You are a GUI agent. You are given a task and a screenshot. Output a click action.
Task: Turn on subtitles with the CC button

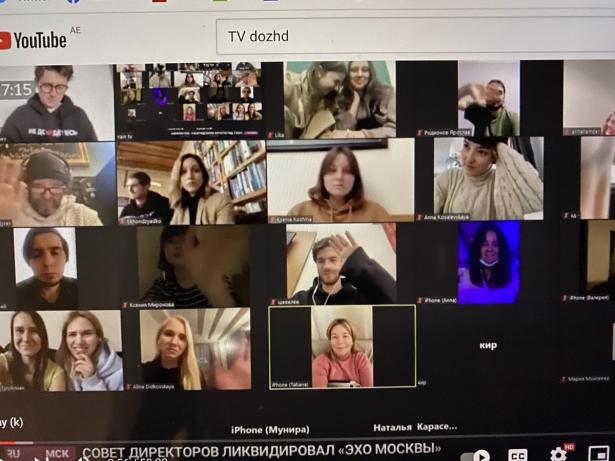(x=518, y=455)
